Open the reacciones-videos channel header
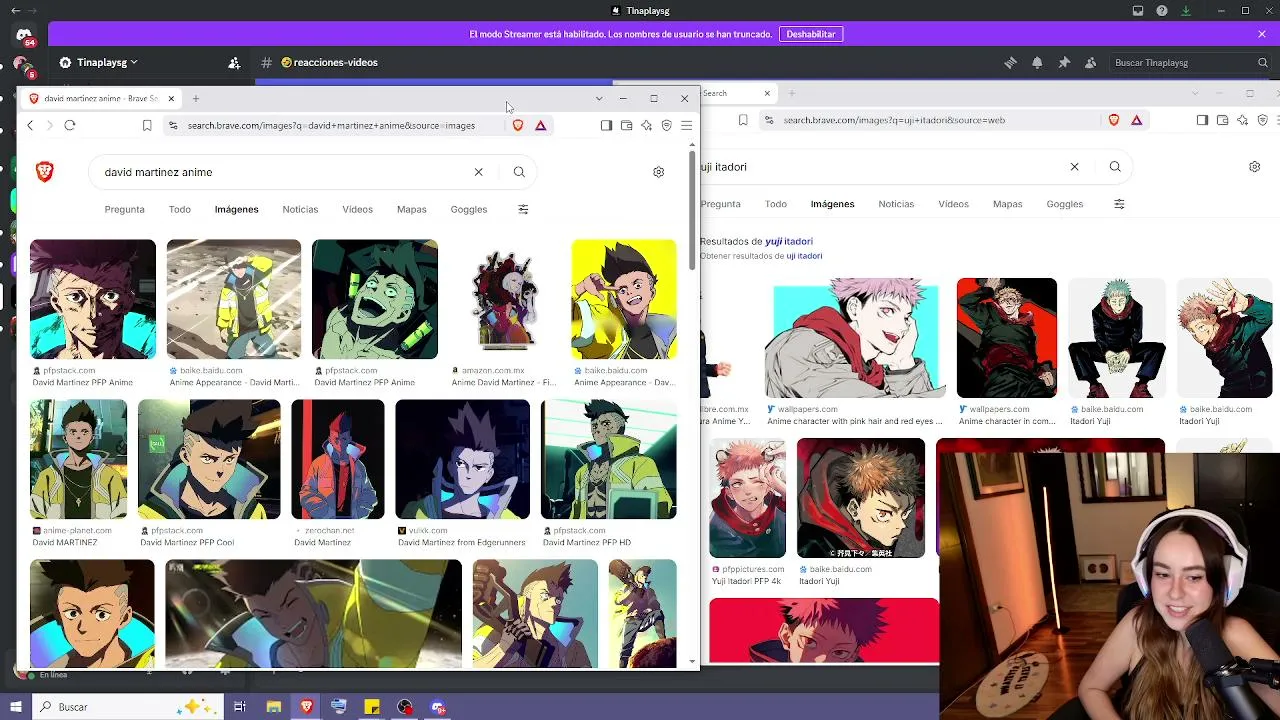1280x720 pixels. (x=329, y=62)
